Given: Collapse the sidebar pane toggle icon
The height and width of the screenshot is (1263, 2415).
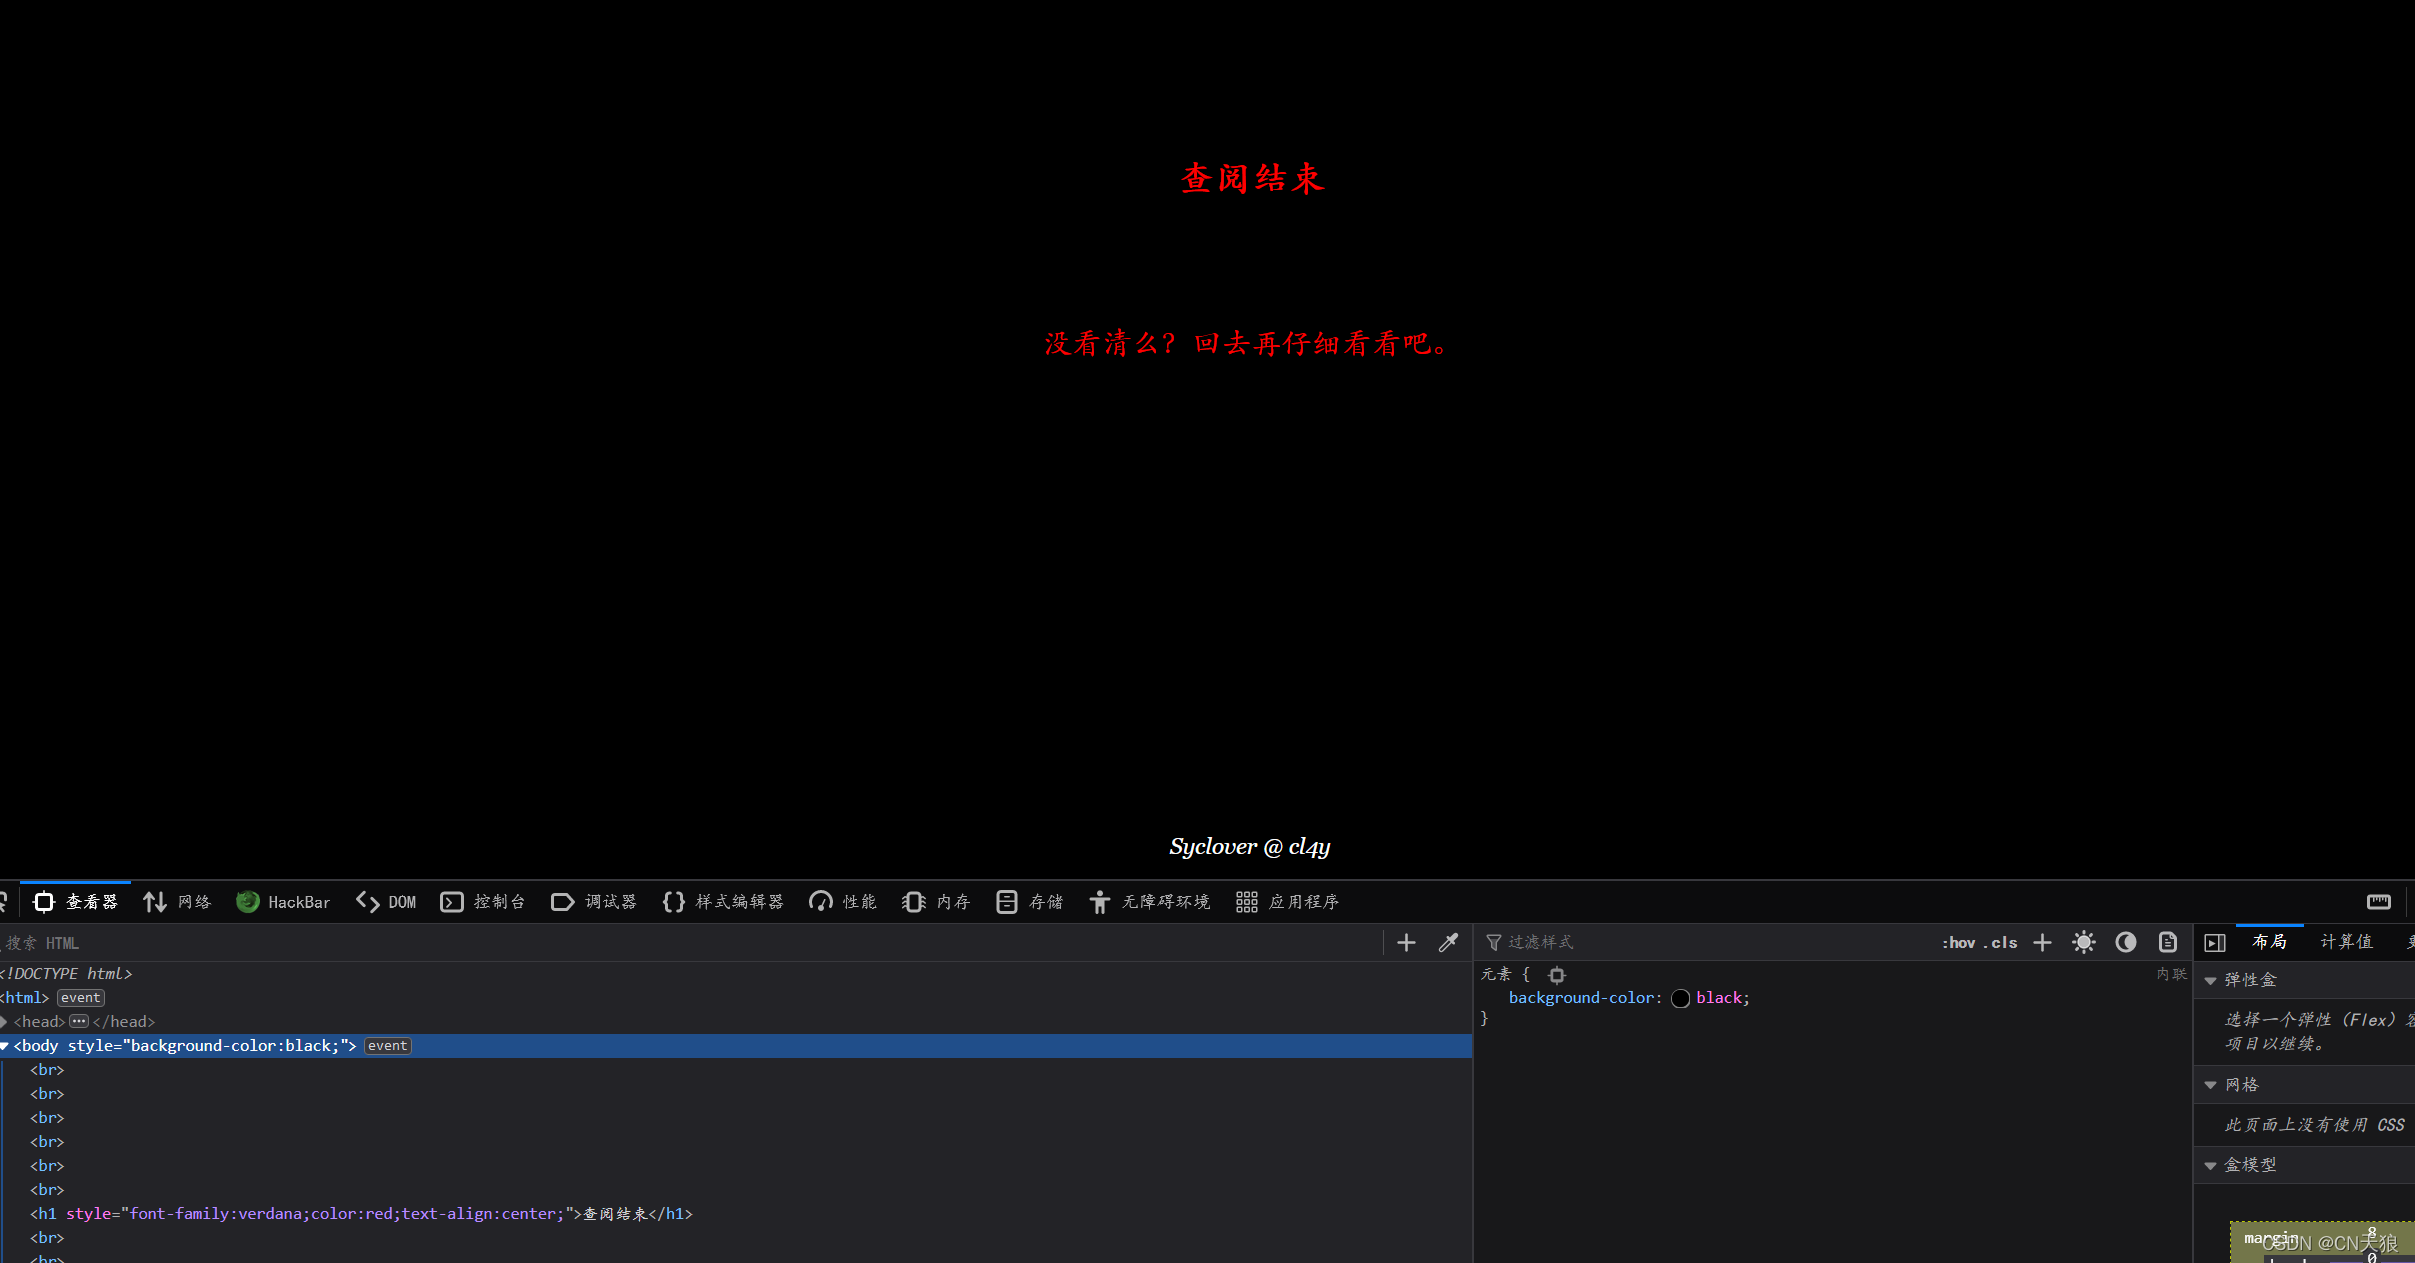Looking at the screenshot, I should tap(2215, 943).
